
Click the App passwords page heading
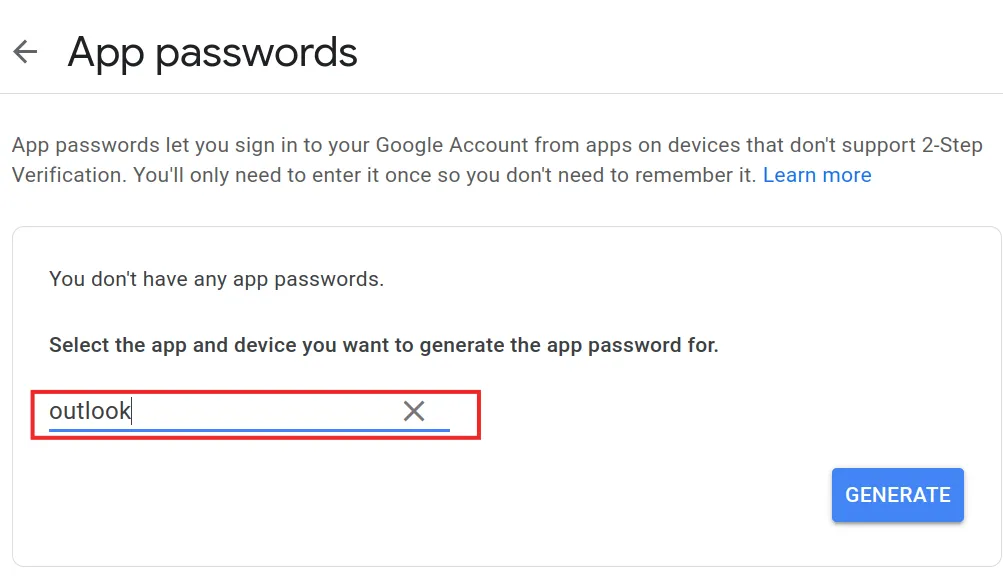tap(212, 52)
